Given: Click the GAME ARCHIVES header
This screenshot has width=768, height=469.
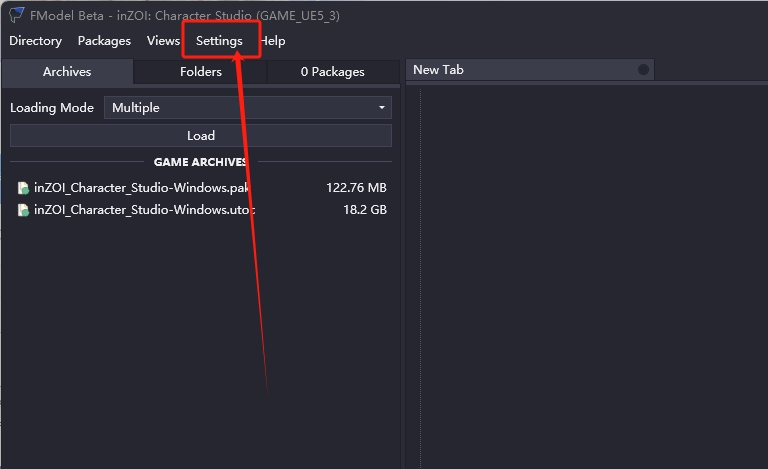Looking at the screenshot, I should point(200,162).
